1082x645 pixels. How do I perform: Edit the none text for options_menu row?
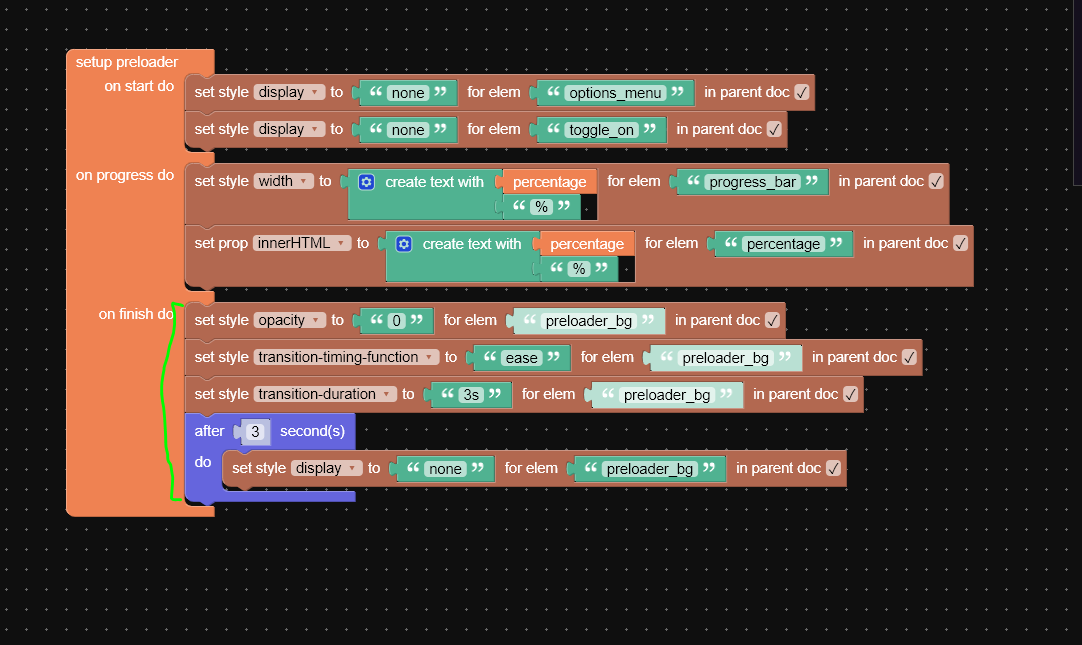[408, 93]
